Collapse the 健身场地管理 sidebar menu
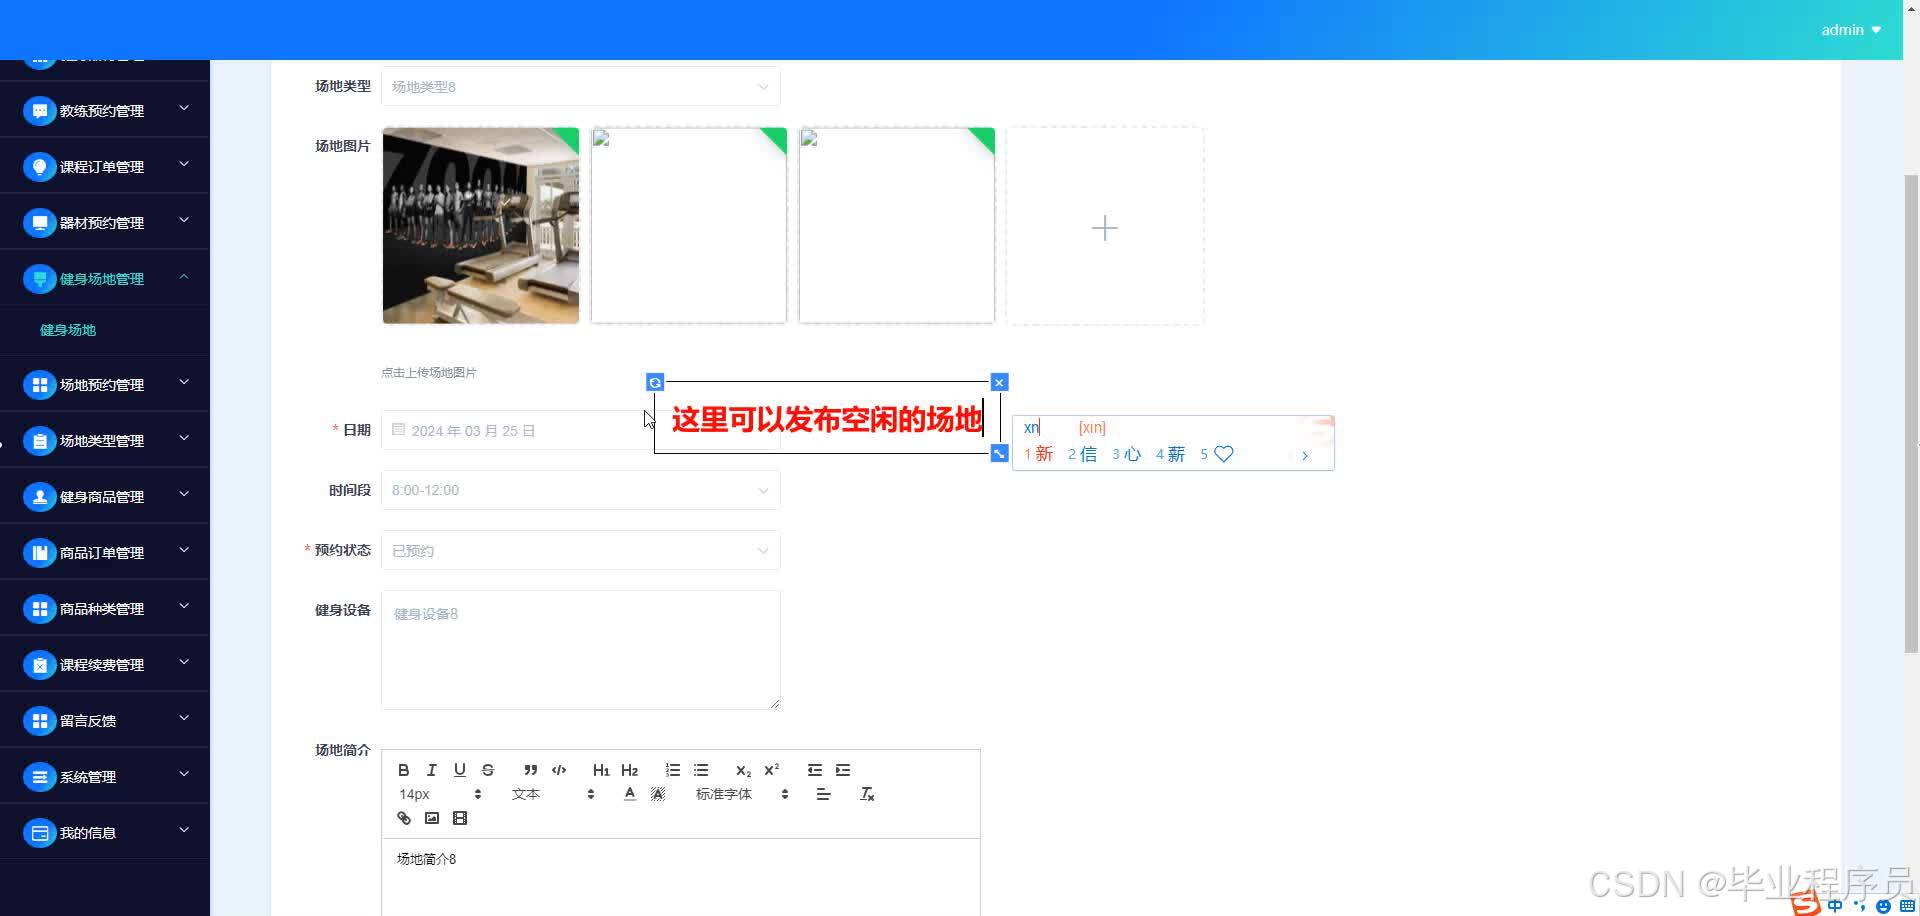The image size is (1920, 916). 104,278
